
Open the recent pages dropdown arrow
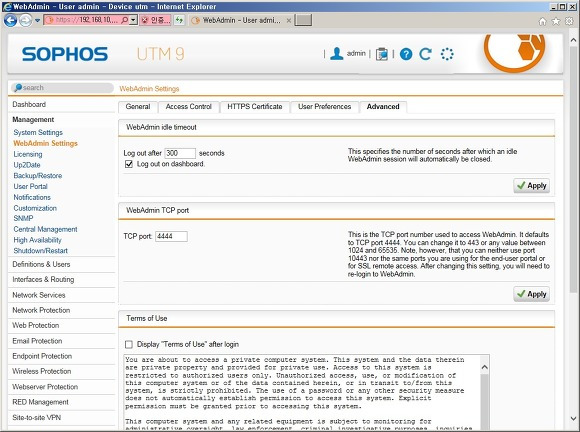[37, 20]
